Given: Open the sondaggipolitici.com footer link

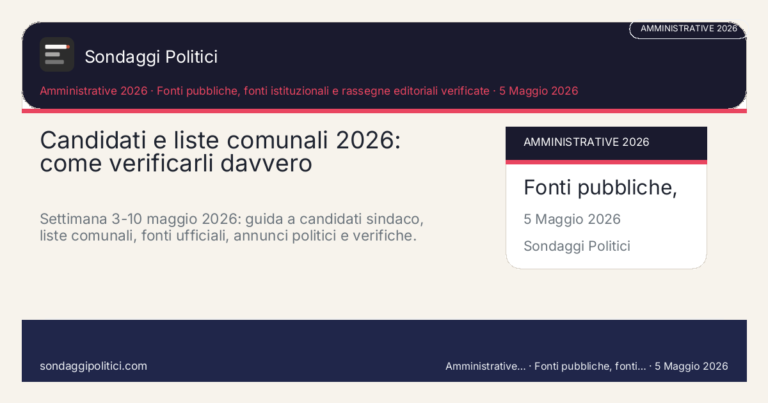Looking at the screenshot, I should click(x=93, y=366).
